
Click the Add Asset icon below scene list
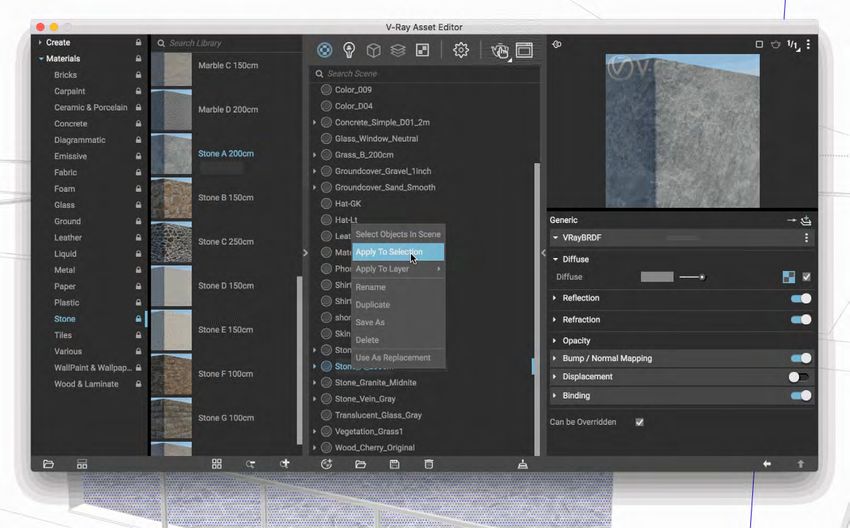pos(326,464)
